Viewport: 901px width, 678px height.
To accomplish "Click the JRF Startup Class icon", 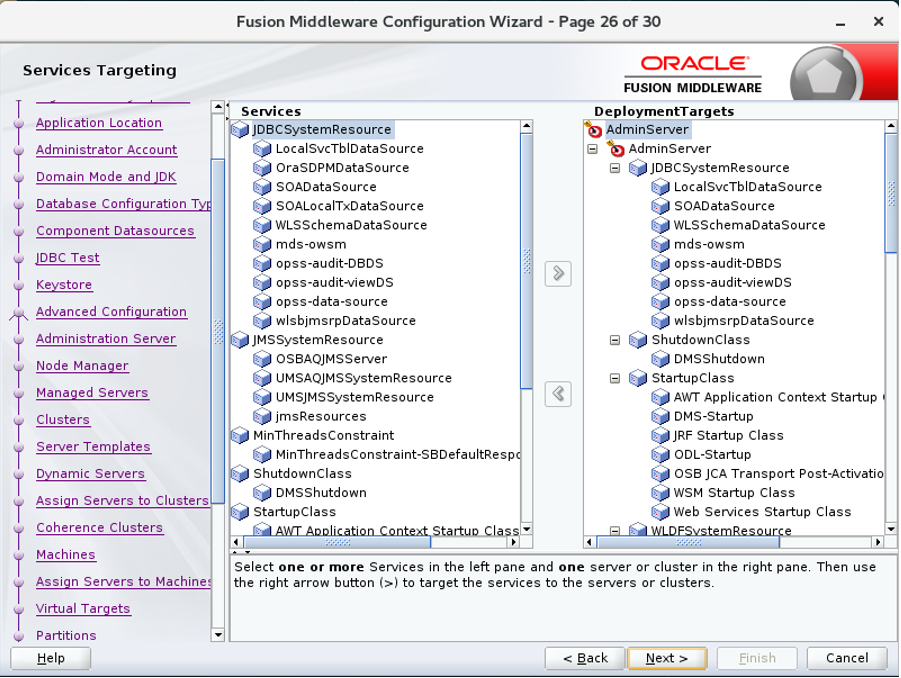I will pos(660,436).
